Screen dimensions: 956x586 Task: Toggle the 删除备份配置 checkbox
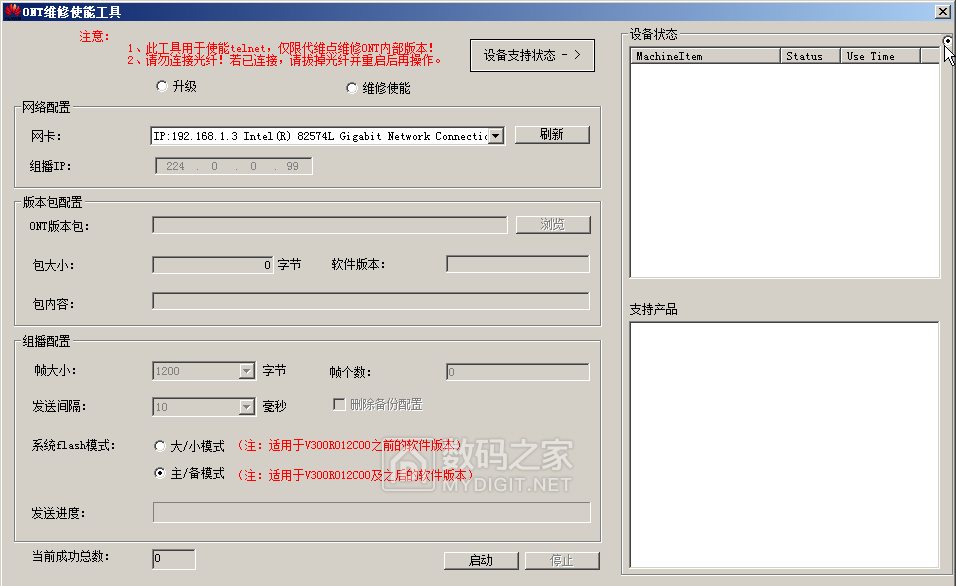[339, 404]
